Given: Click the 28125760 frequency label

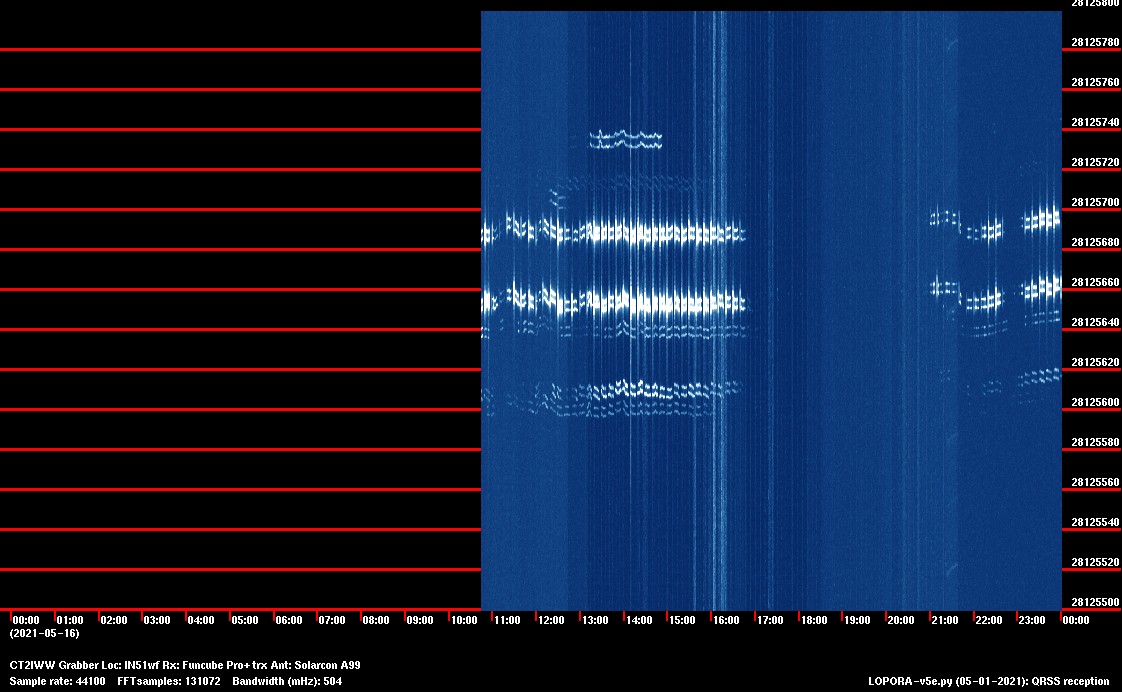Looking at the screenshot, I should 1096,83.
